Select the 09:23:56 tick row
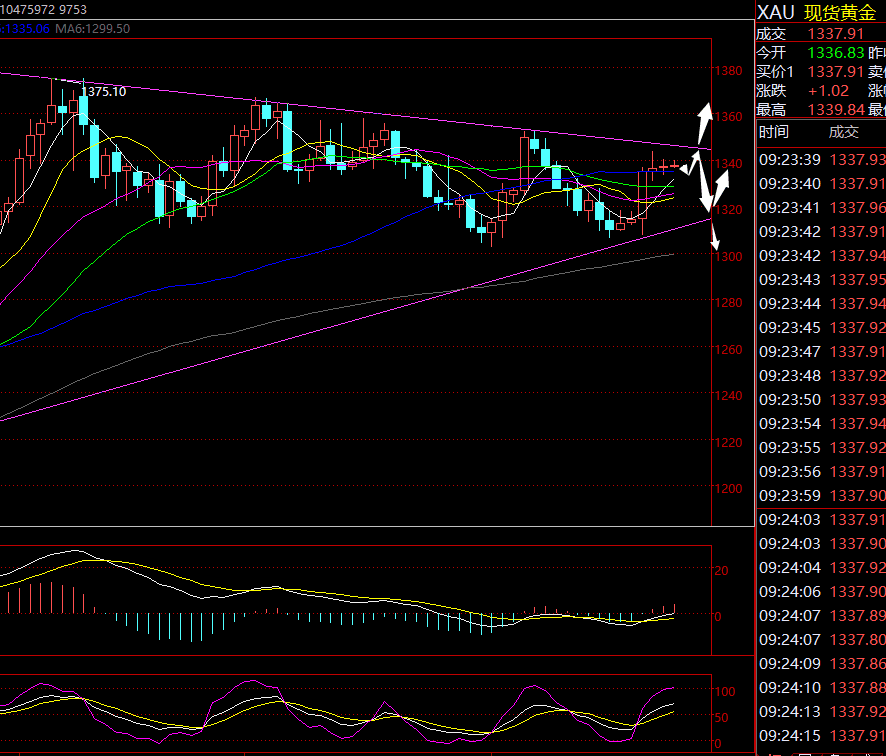This screenshot has width=886, height=756. coord(822,472)
